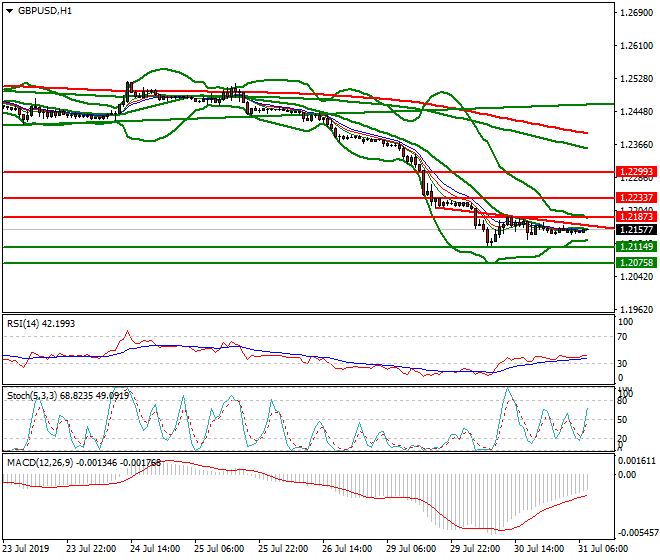This screenshot has width=660, height=560.
Task: Click the MACD scale value 0.001611
Action: pyautogui.click(x=637, y=461)
